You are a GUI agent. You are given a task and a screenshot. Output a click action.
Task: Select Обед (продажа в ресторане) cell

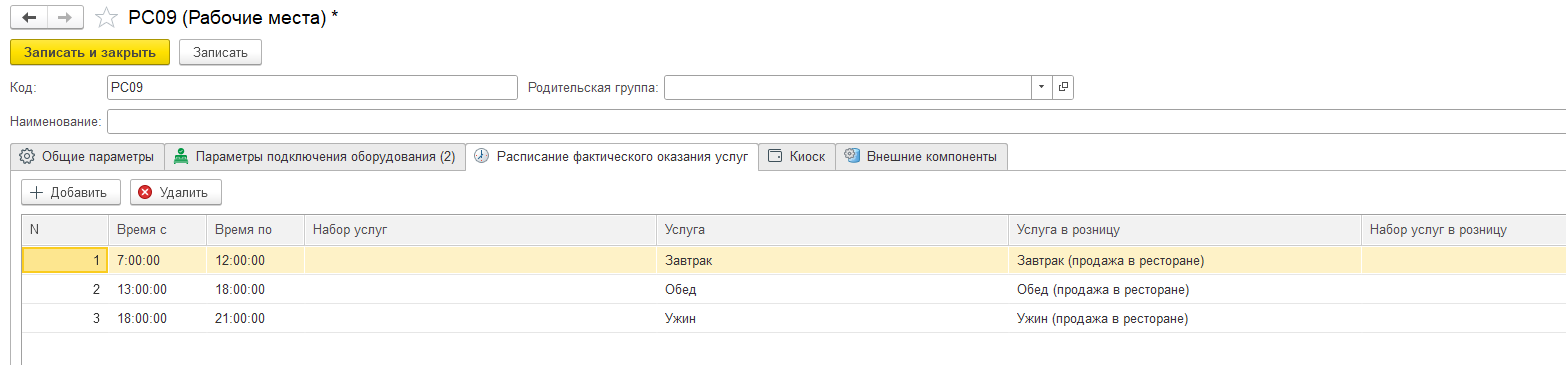[x=1185, y=290]
